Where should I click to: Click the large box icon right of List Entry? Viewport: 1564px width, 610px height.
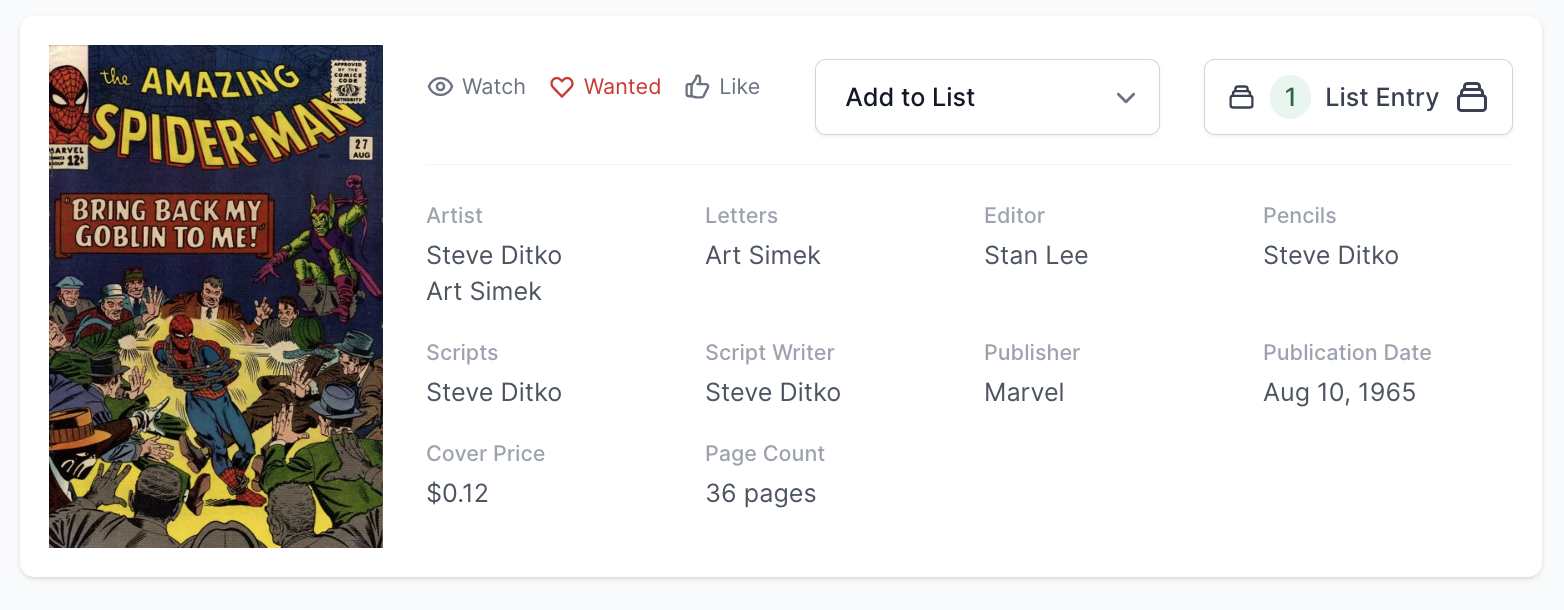[1471, 97]
